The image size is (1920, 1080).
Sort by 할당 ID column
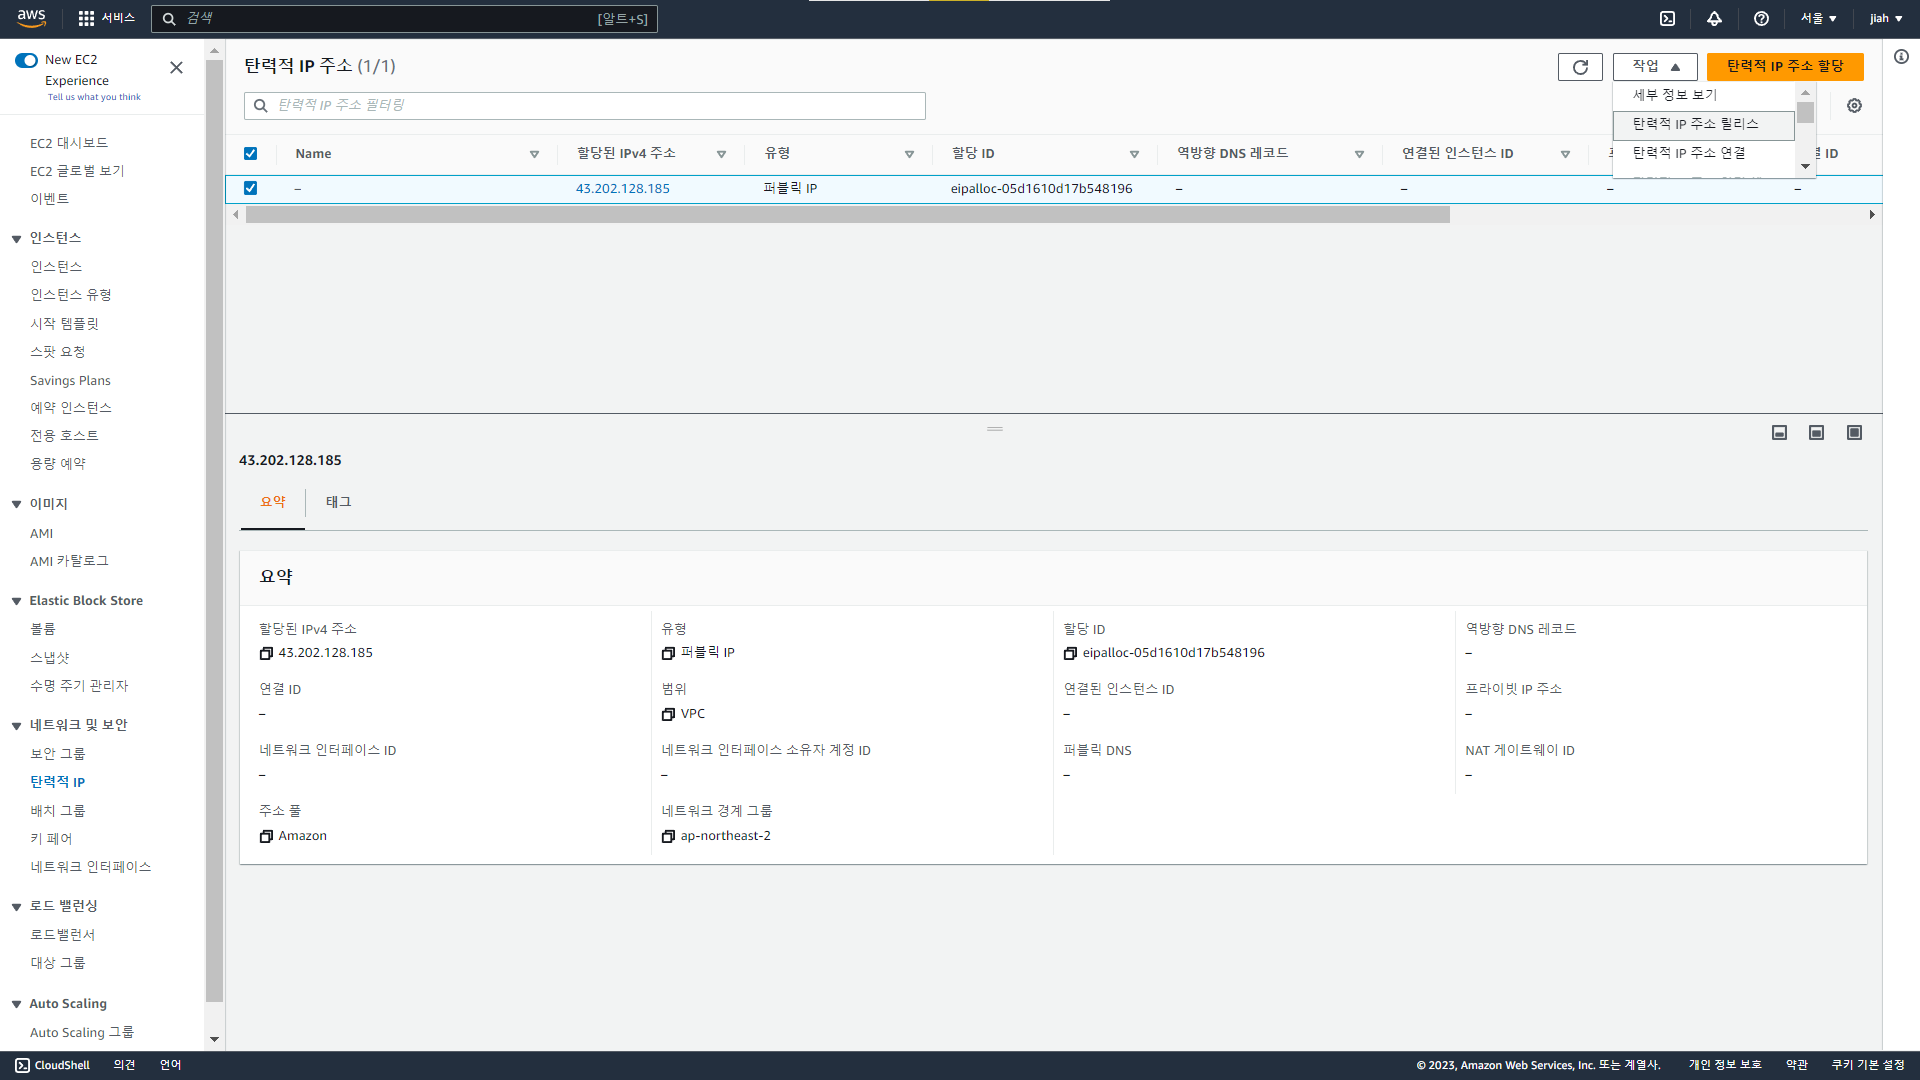point(1134,154)
